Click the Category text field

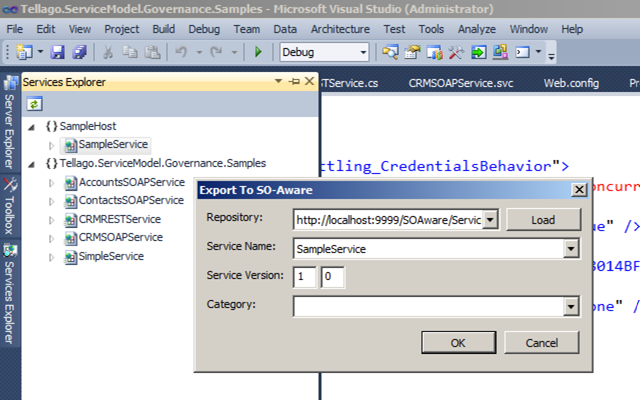(429, 307)
